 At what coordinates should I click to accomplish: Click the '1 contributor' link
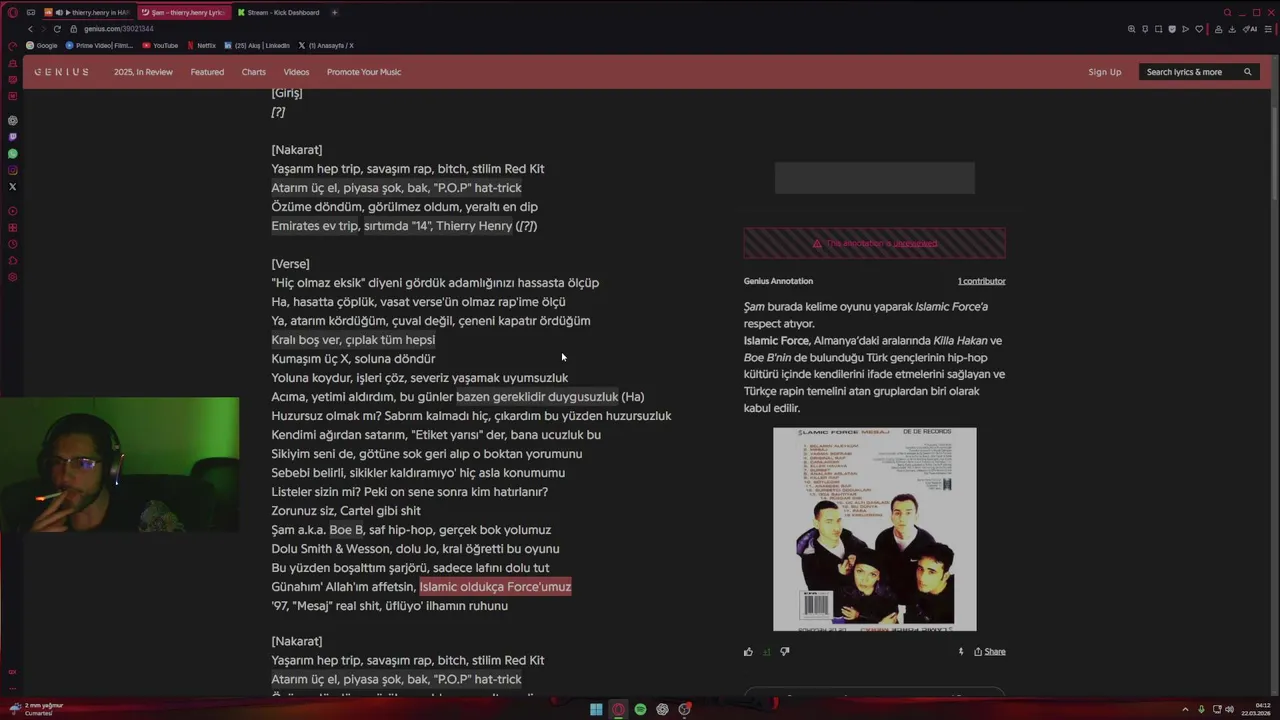pyautogui.click(x=981, y=281)
